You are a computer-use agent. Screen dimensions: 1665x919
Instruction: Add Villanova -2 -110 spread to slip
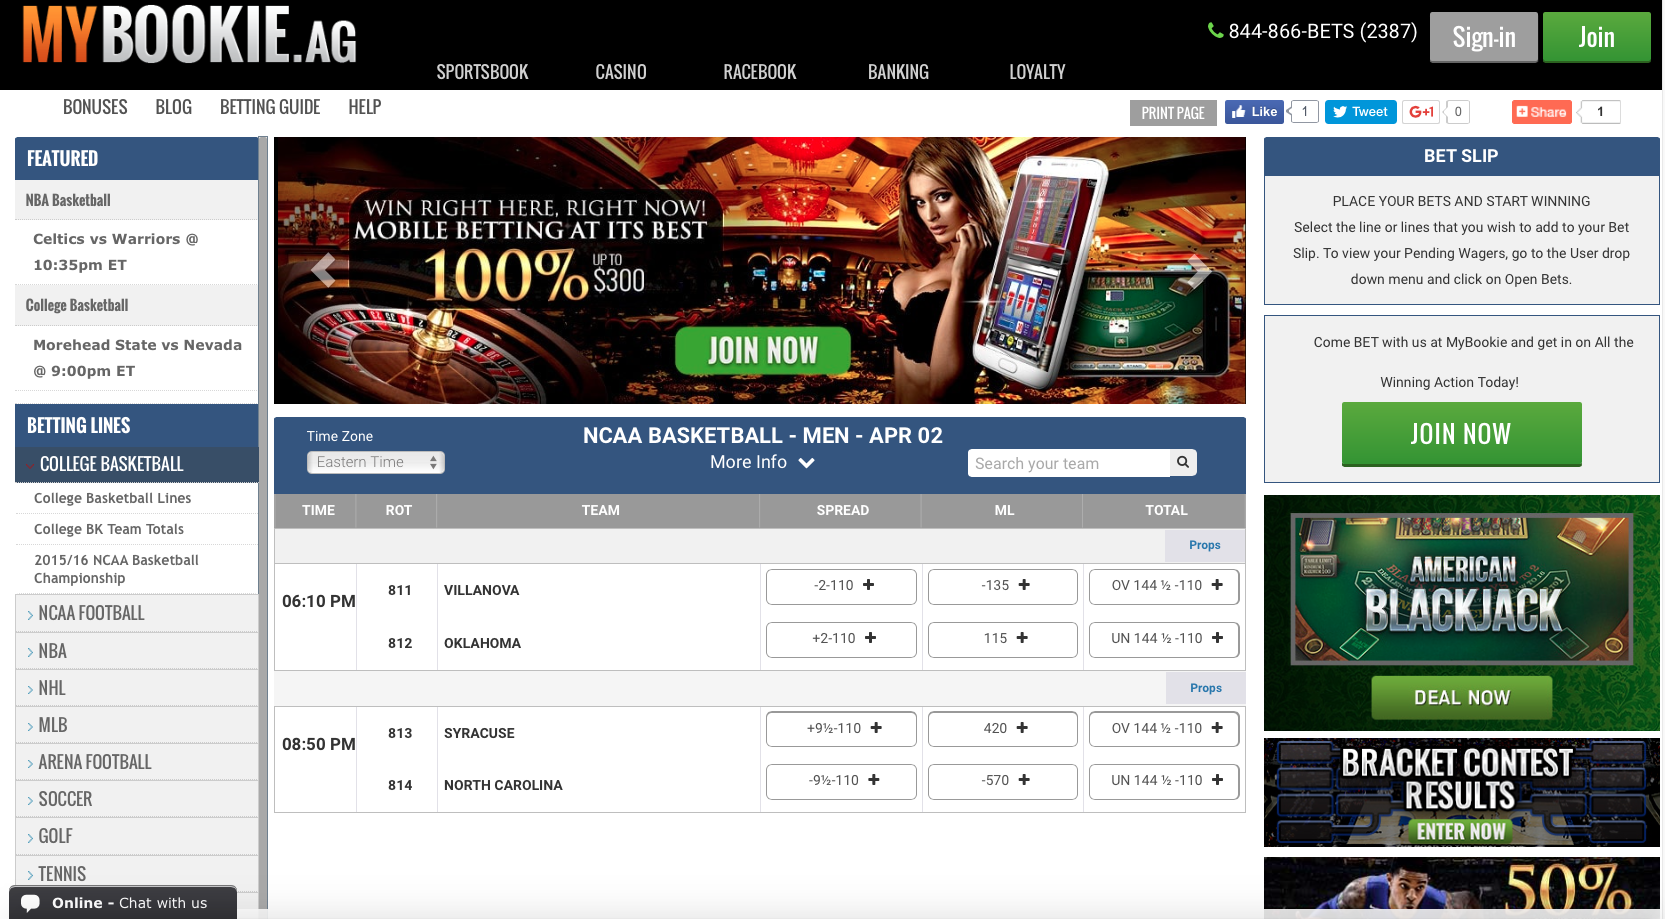click(841, 586)
